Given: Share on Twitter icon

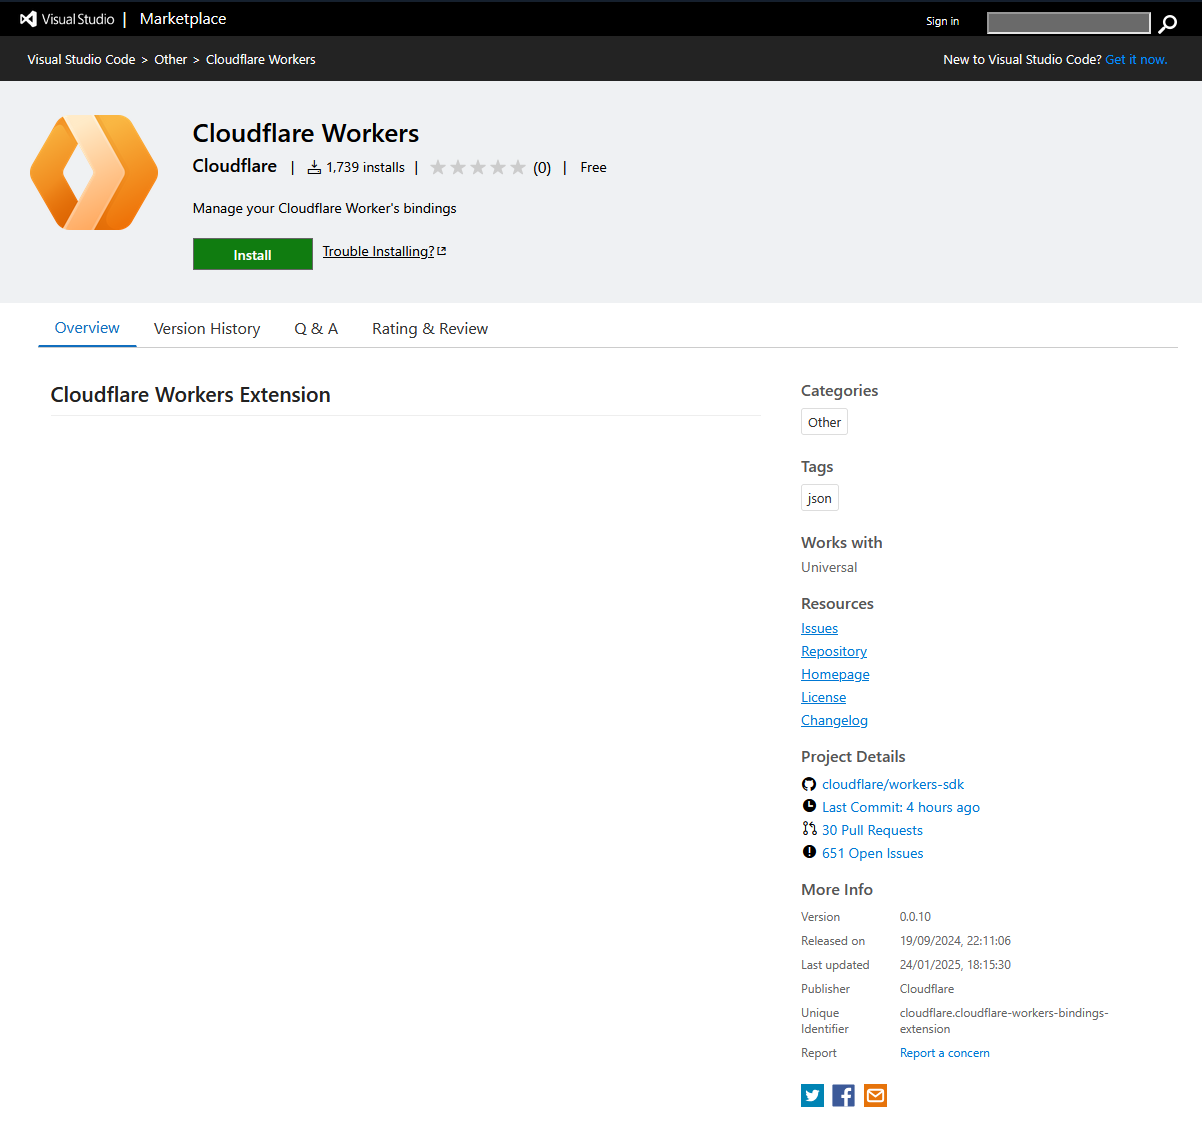Looking at the screenshot, I should click(x=812, y=1095).
